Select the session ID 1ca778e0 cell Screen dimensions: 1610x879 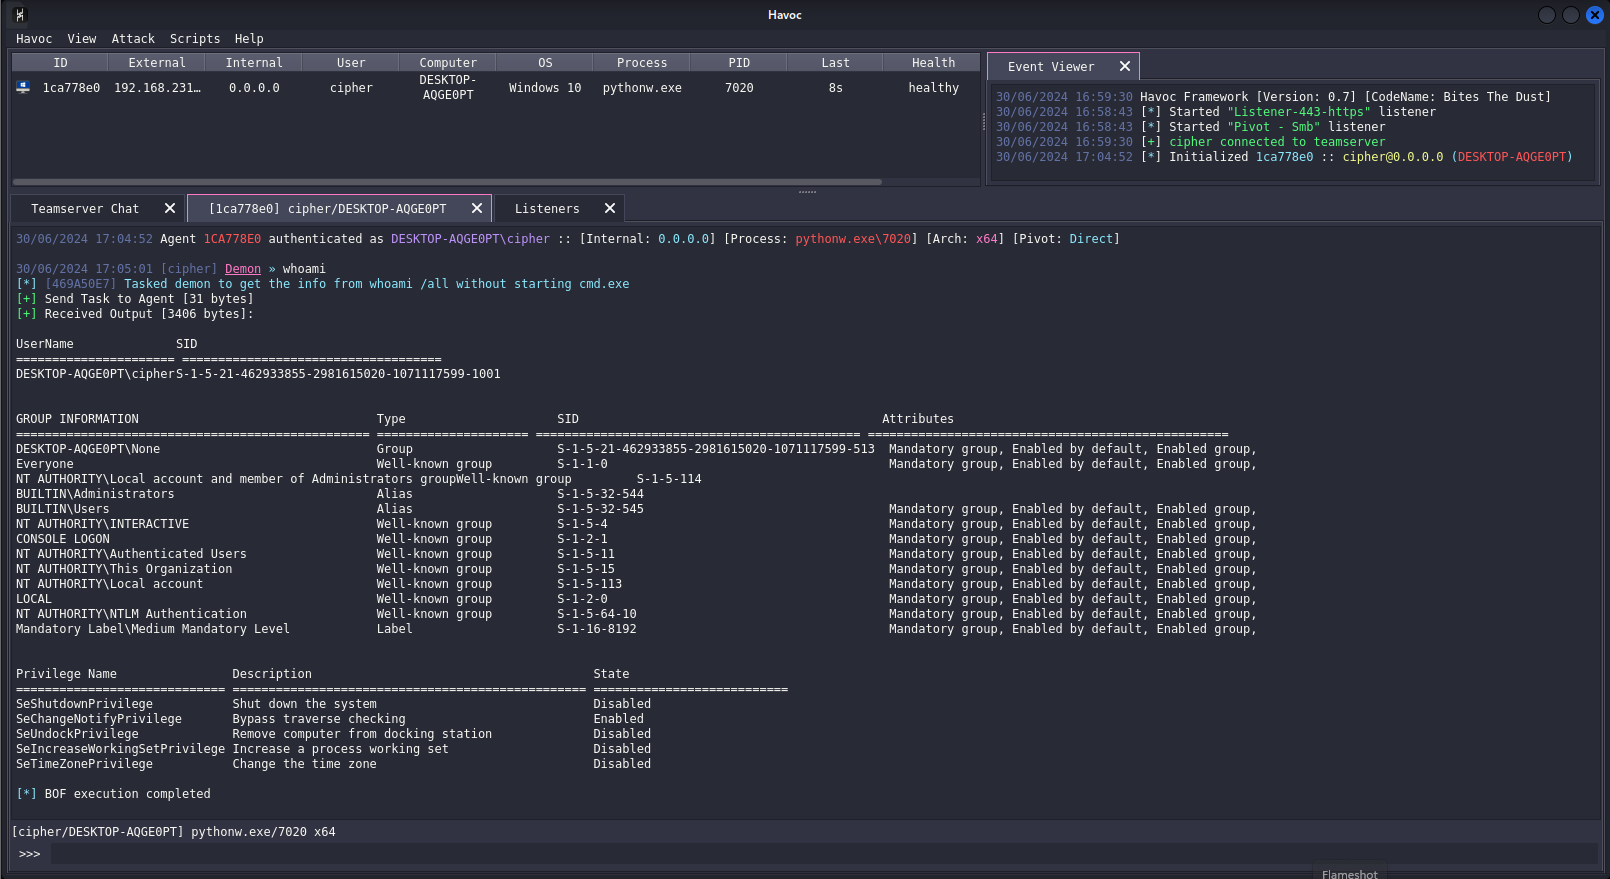click(x=71, y=88)
